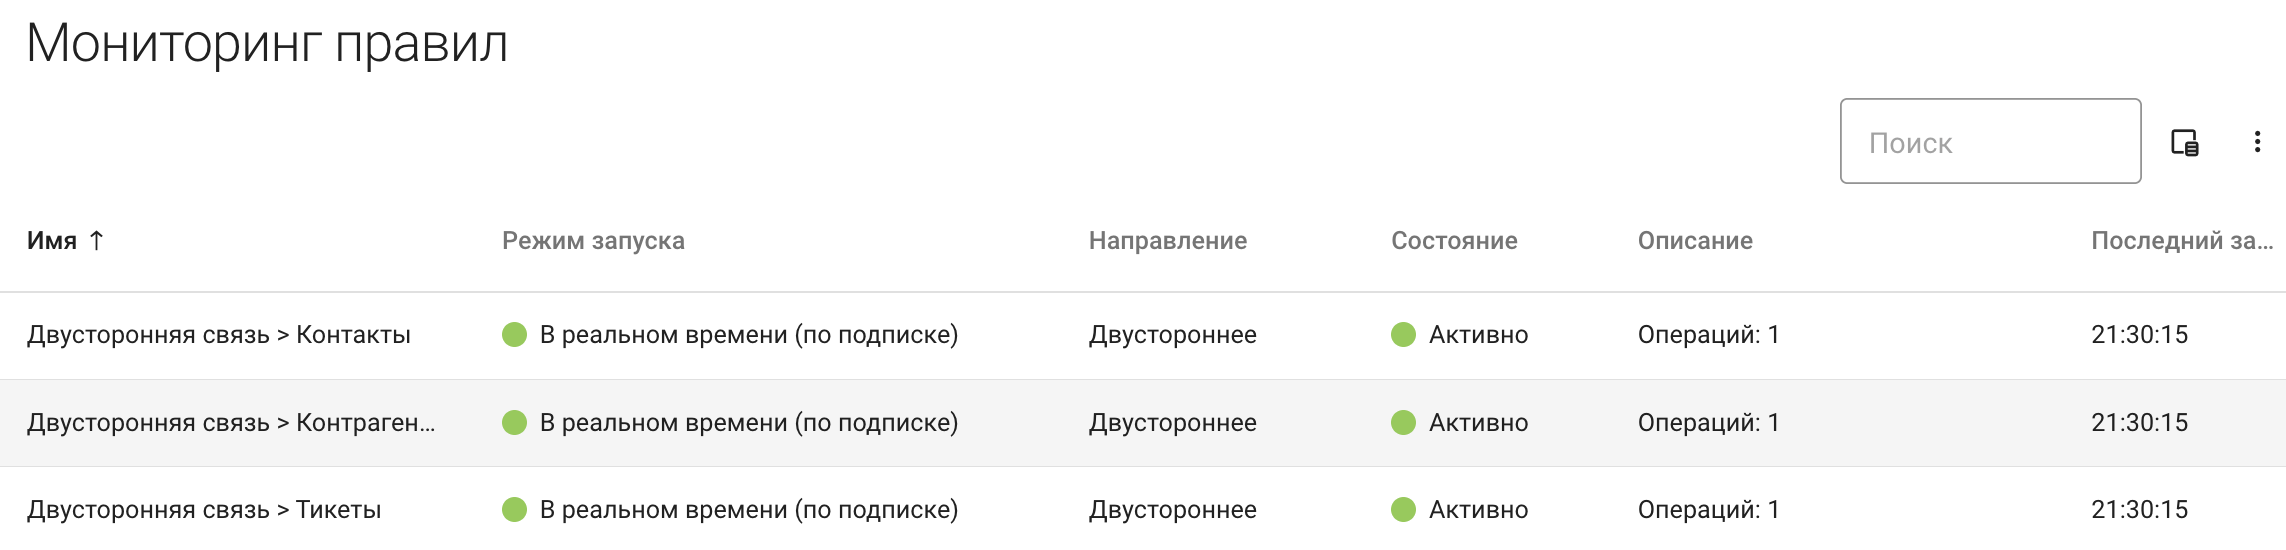Open the Двусторонняя связь > Тикеты rule
This screenshot has width=2286, height=550.
(x=204, y=510)
